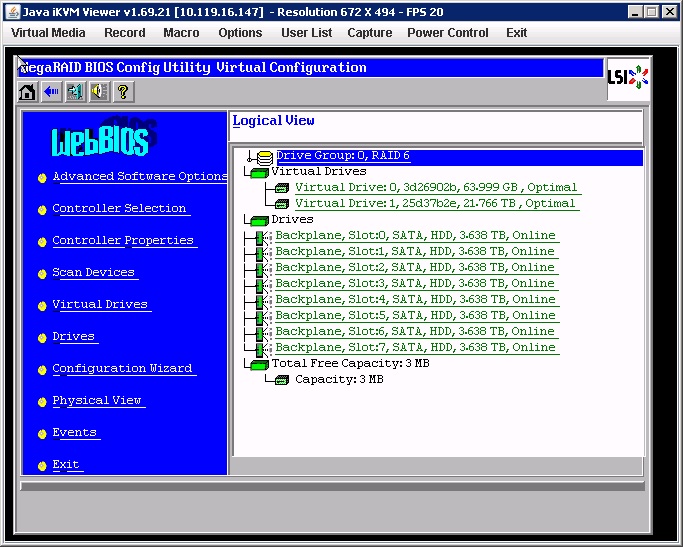This screenshot has width=683, height=547.
Task: Click the Home toolbar icon
Action: pos(27,92)
